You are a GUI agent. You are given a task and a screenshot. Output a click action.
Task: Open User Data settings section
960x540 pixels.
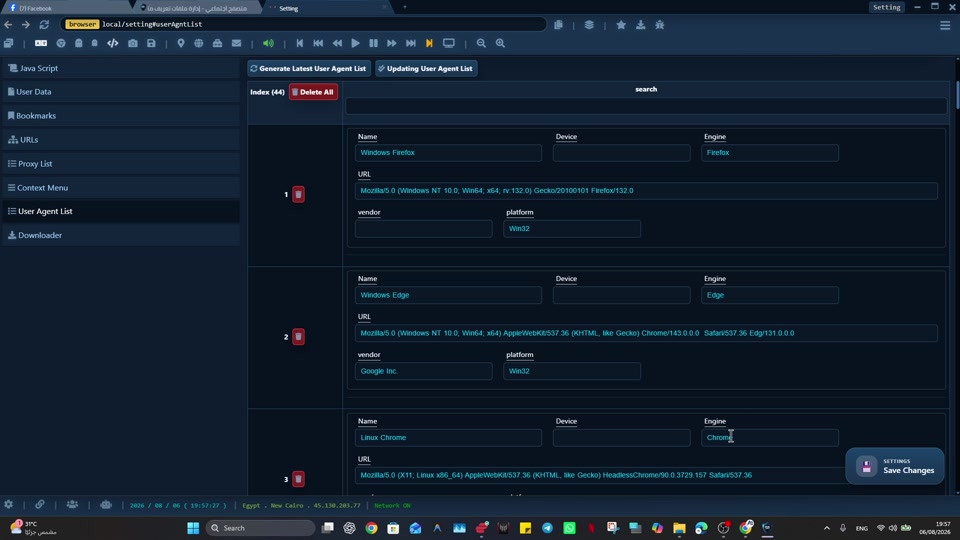[x=121, y=92]
